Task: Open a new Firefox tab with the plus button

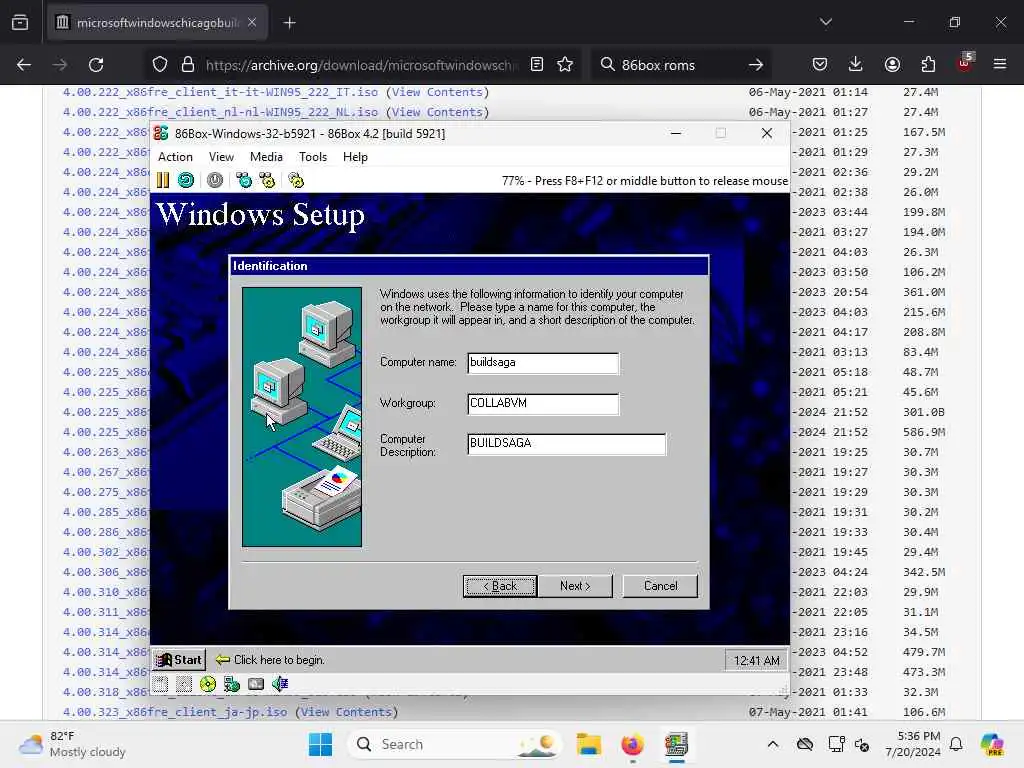Action: pyautogui.click(x=290, y=23)
